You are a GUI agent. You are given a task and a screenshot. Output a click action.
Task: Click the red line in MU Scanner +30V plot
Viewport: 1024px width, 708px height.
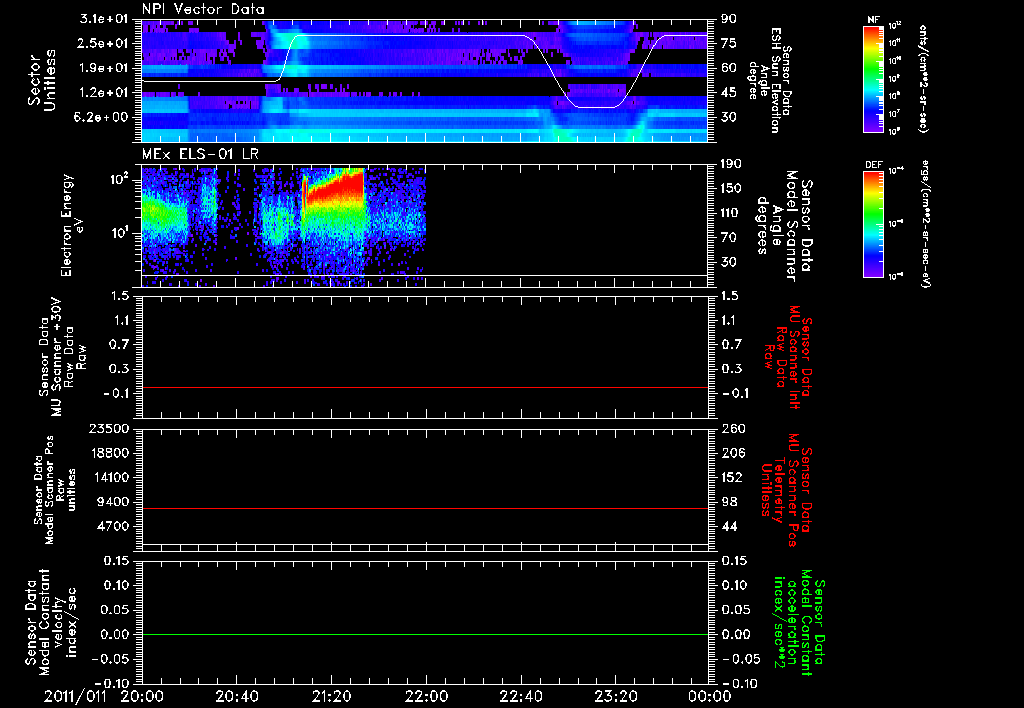click(424, 387)
